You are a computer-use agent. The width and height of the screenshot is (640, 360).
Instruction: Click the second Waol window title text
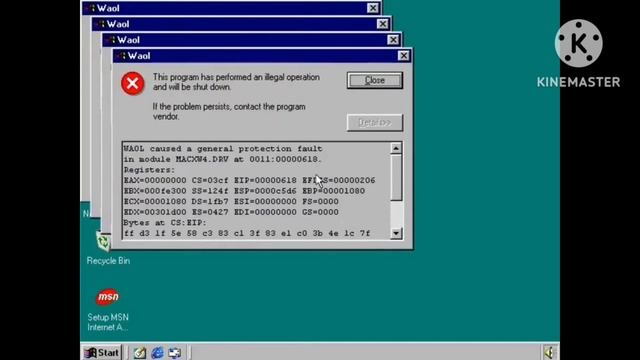(128, 40)
